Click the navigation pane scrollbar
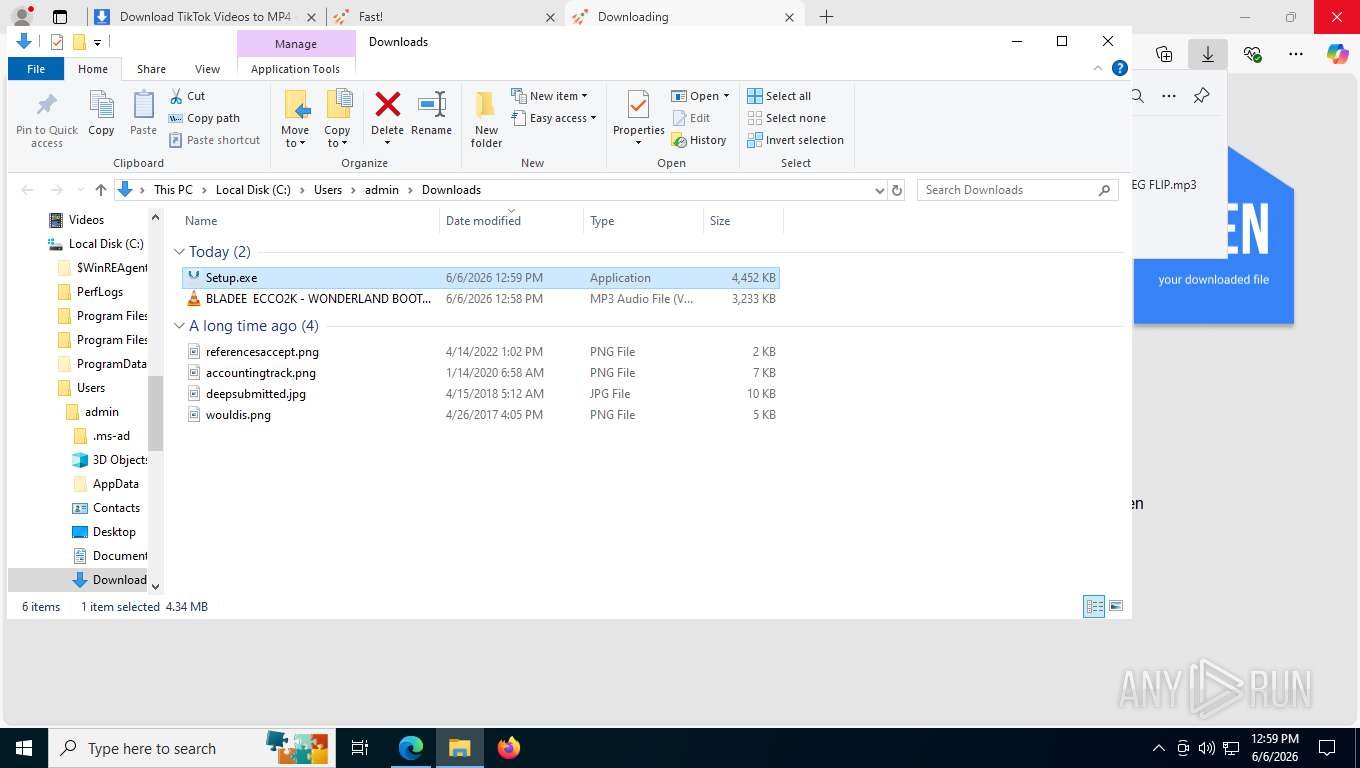The image size is (1360, 768). pos(155,413)
